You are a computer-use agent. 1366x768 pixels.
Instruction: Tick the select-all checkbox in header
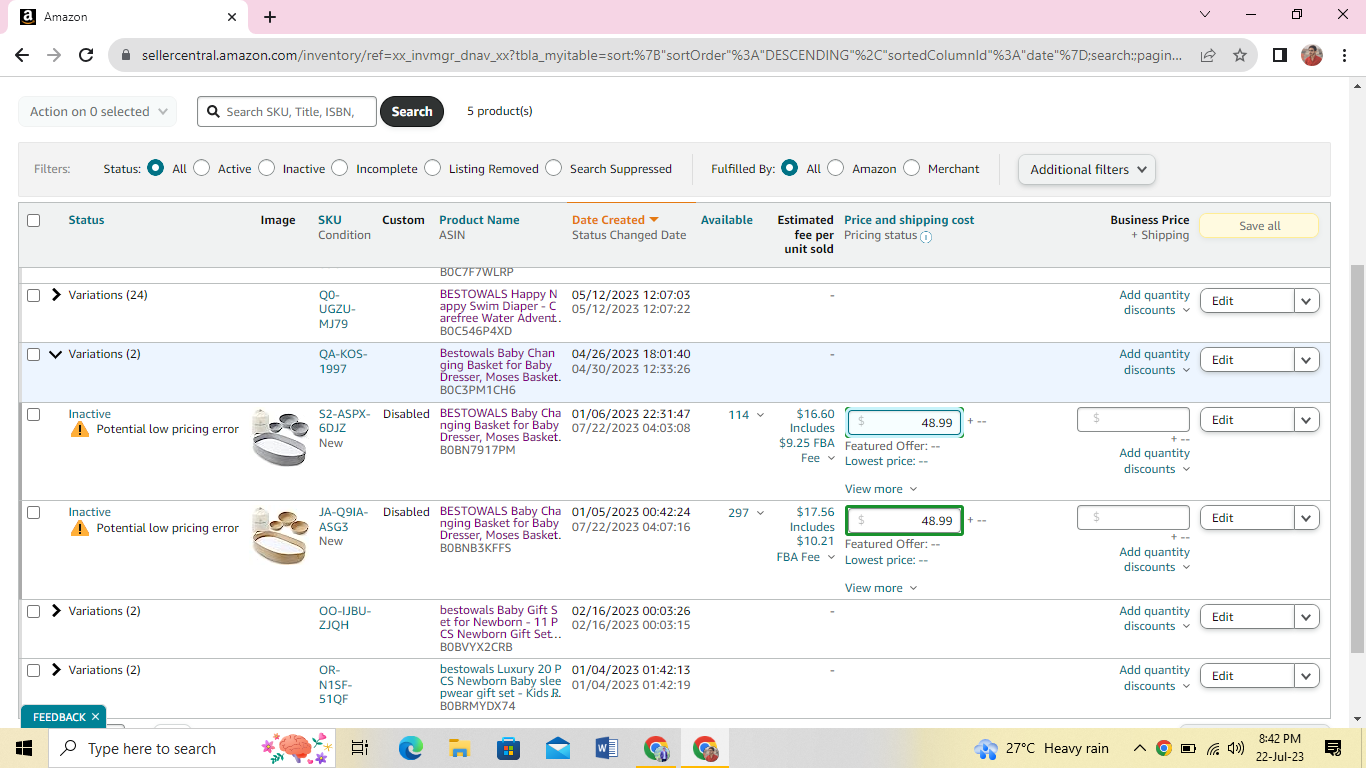[34, 220]
